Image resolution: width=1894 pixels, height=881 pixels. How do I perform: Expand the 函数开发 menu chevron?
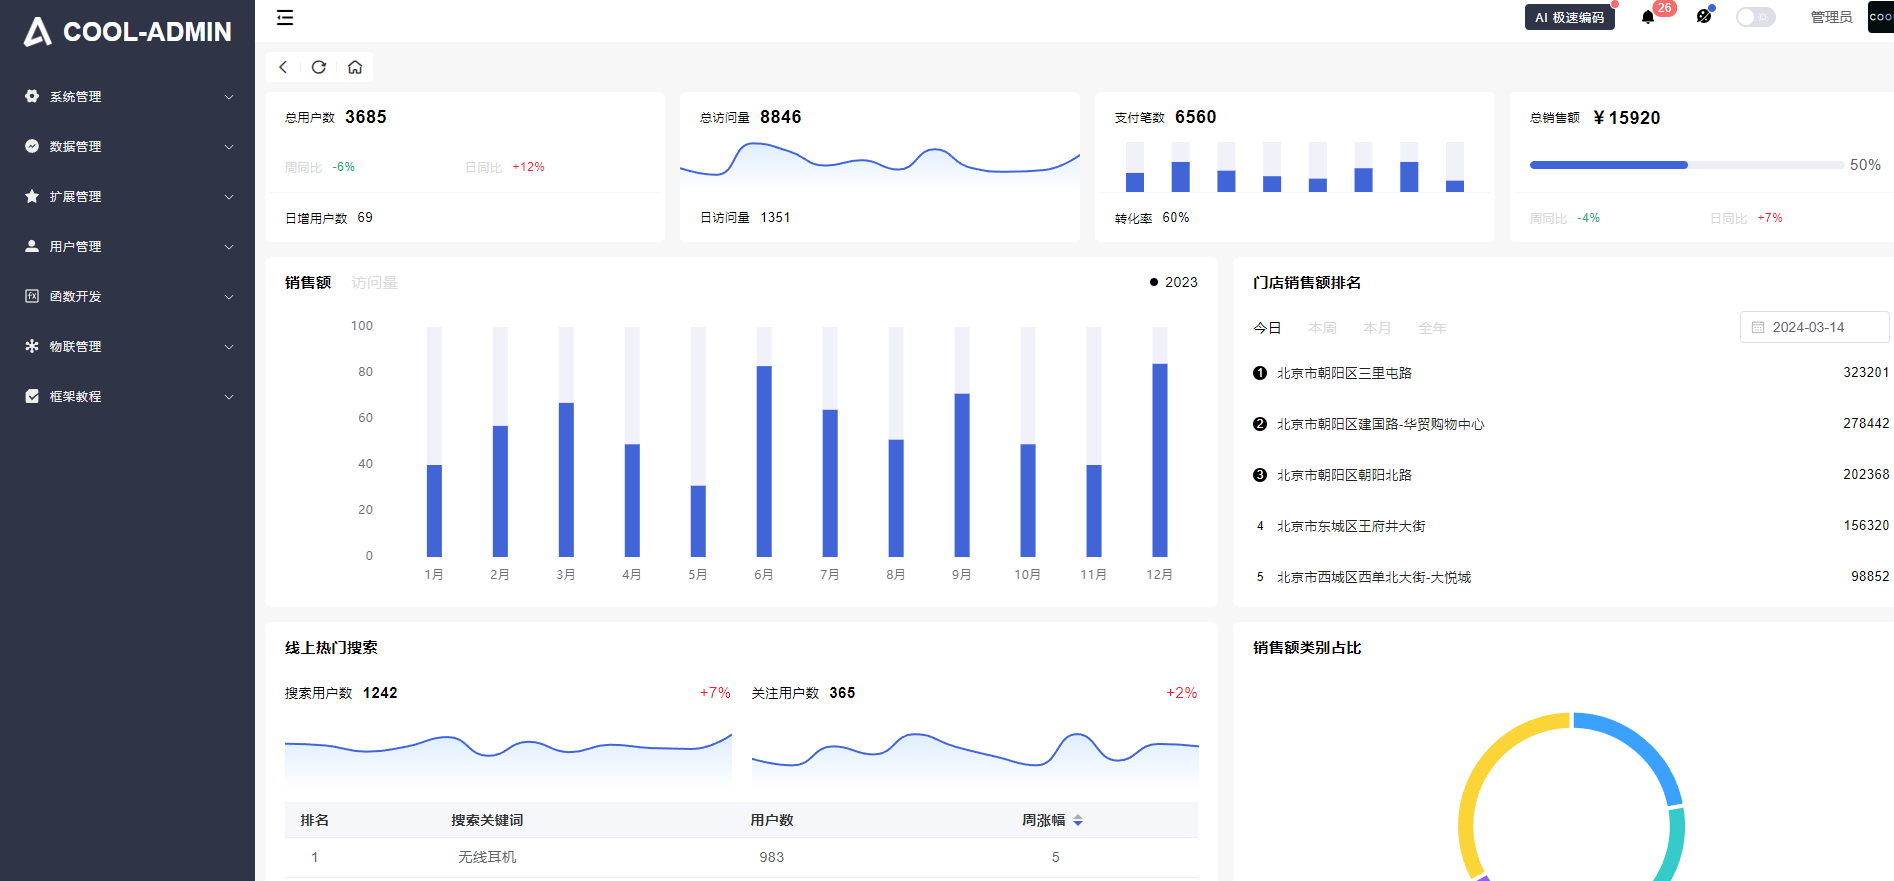(x=229, y=297)
